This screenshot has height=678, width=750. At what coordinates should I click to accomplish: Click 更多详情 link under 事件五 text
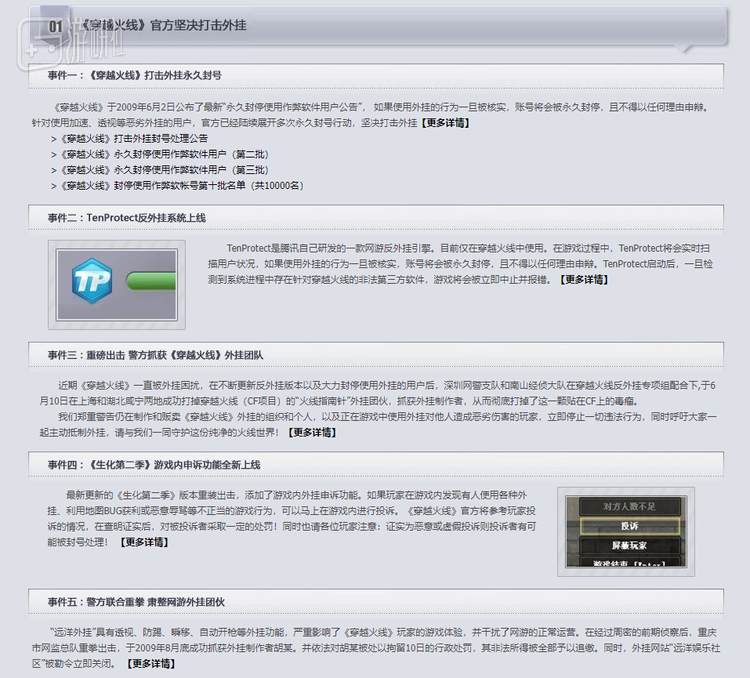pos(151,664)
